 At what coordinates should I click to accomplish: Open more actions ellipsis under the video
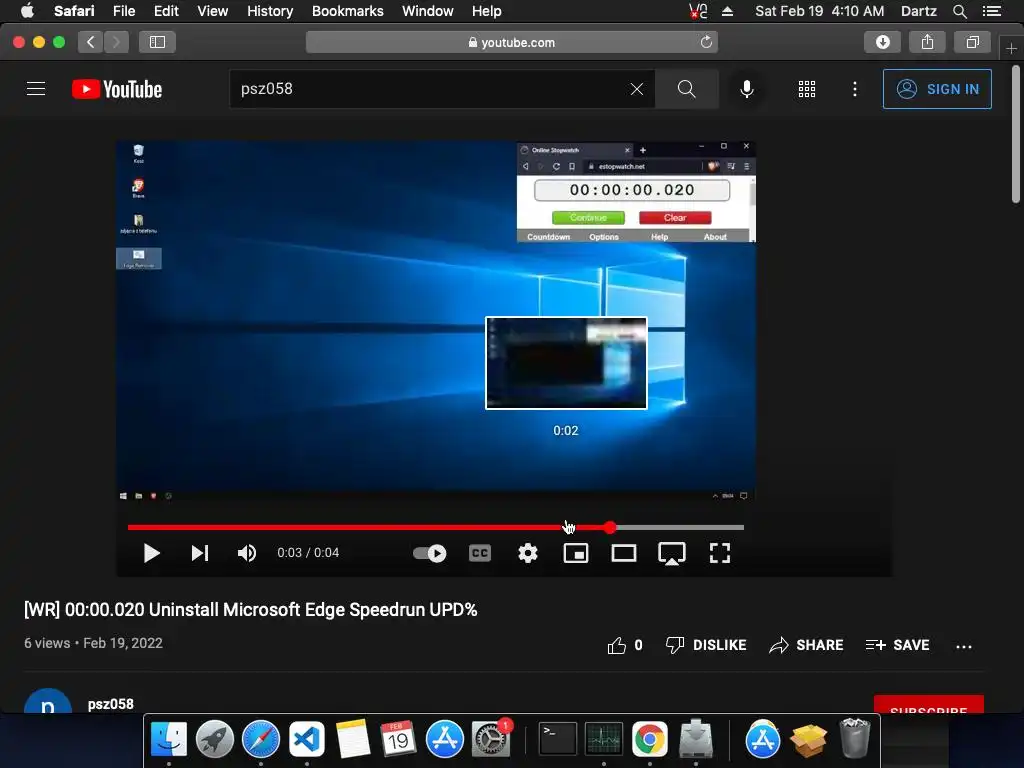(964, 647)
